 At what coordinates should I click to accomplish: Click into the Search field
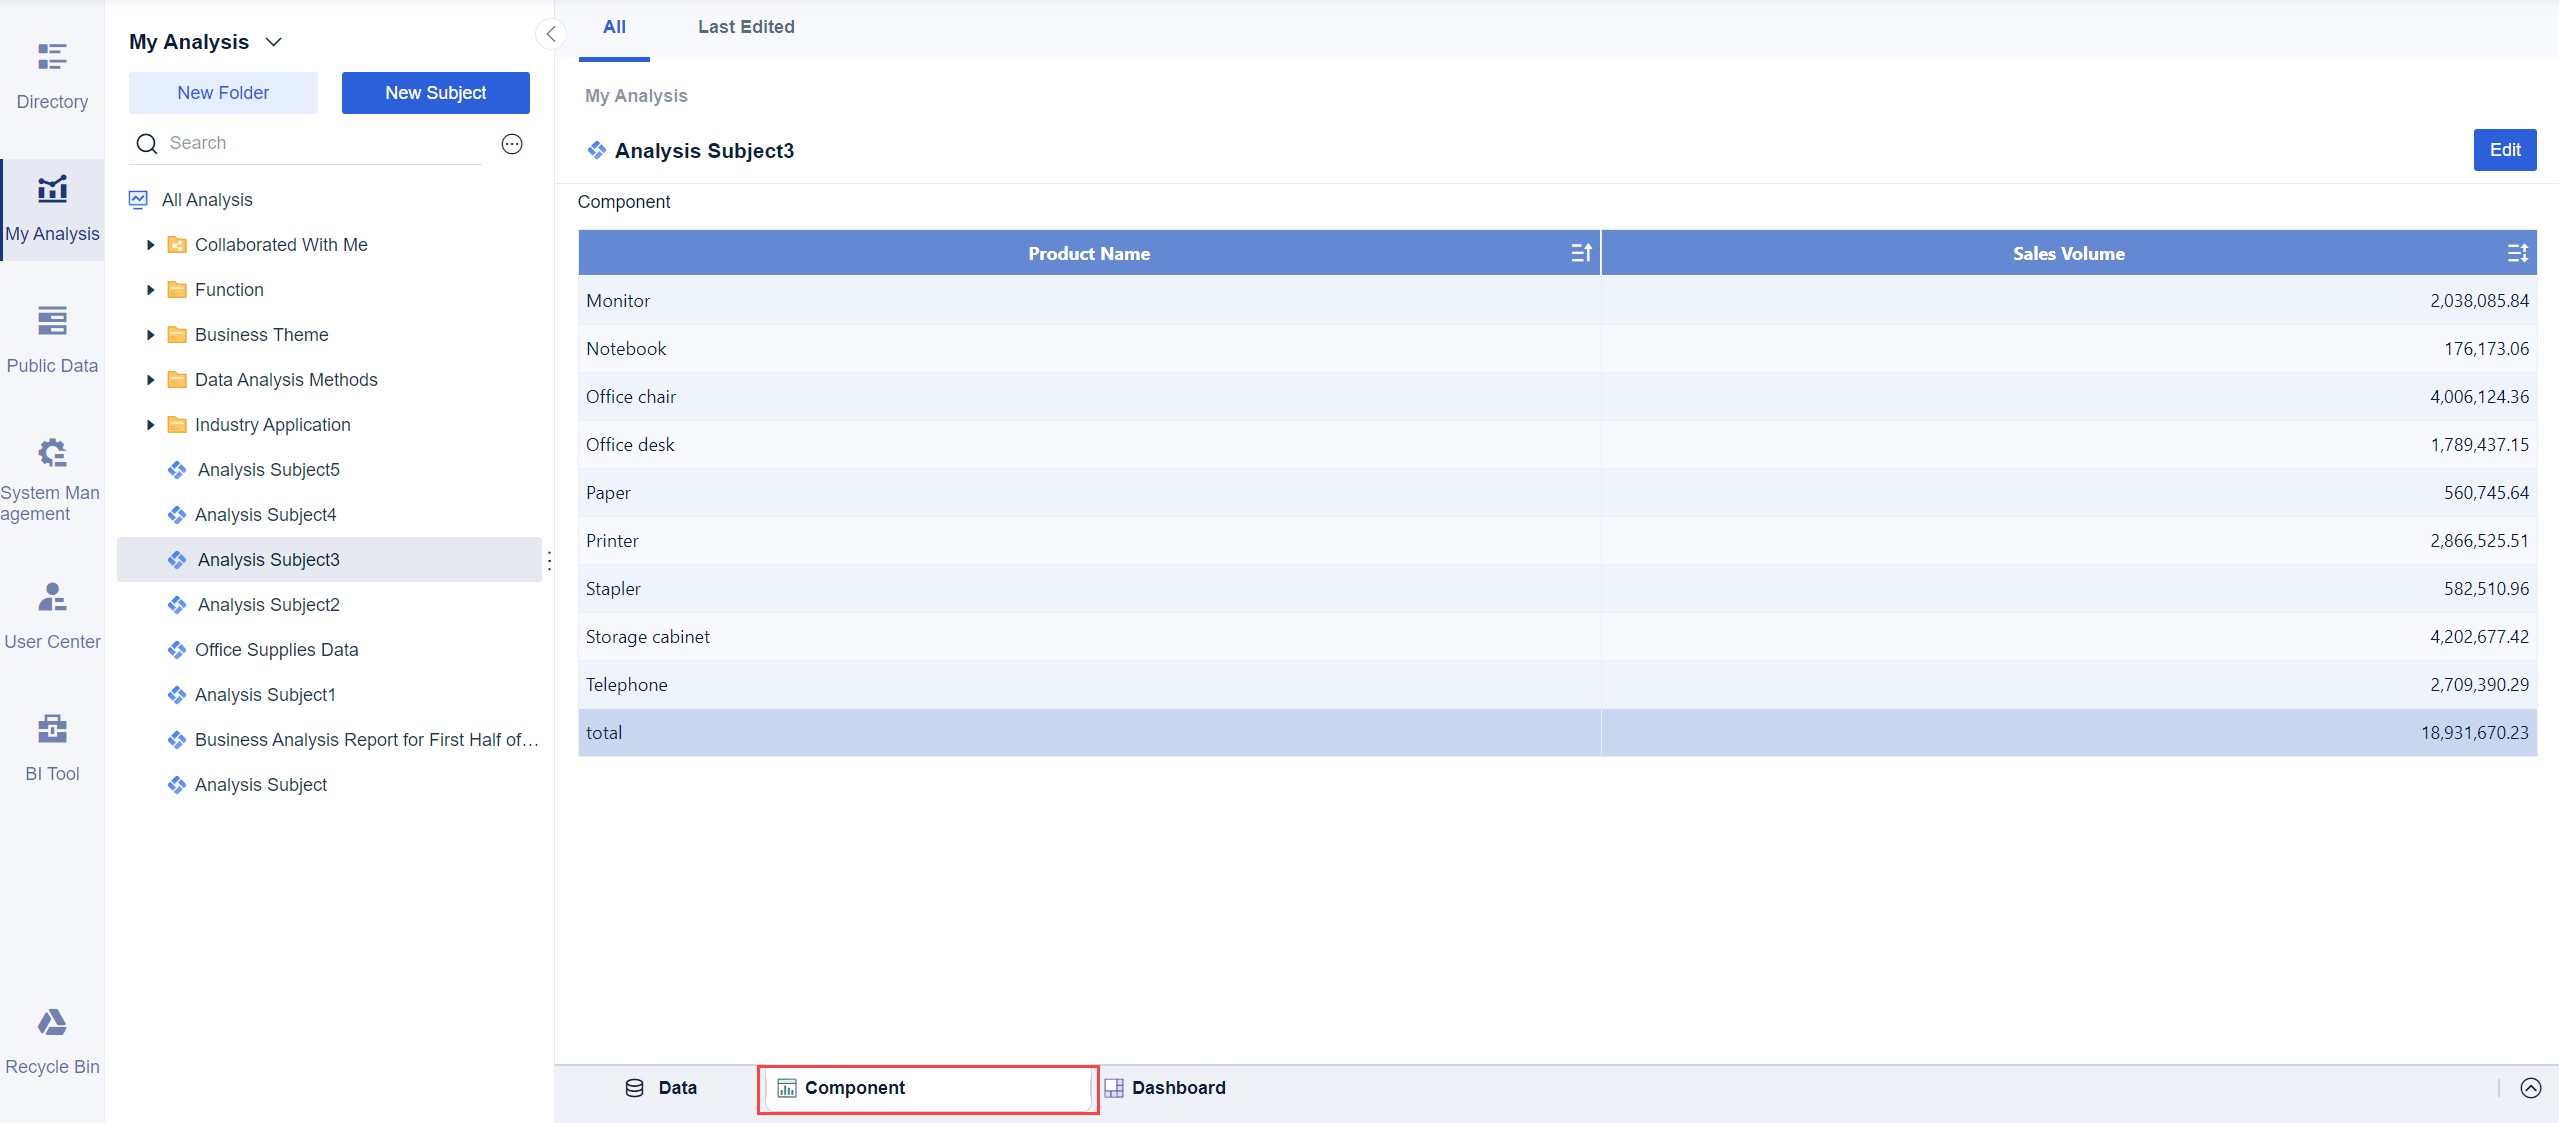[320, 143]
